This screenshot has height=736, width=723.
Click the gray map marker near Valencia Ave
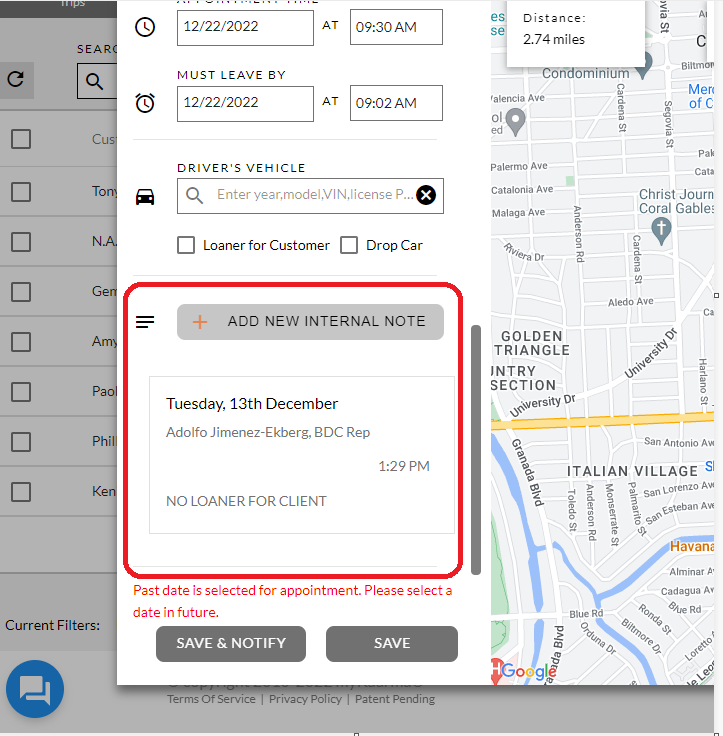tap(516, 122)
